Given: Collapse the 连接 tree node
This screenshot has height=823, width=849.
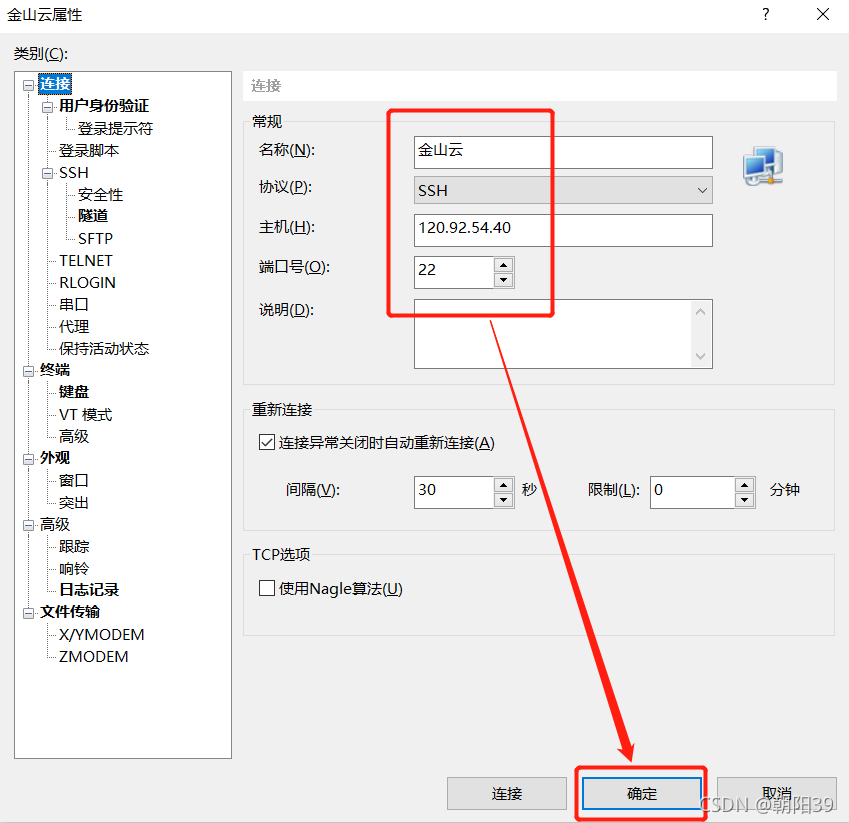Looking at the screenshot, I should (28, 85).
